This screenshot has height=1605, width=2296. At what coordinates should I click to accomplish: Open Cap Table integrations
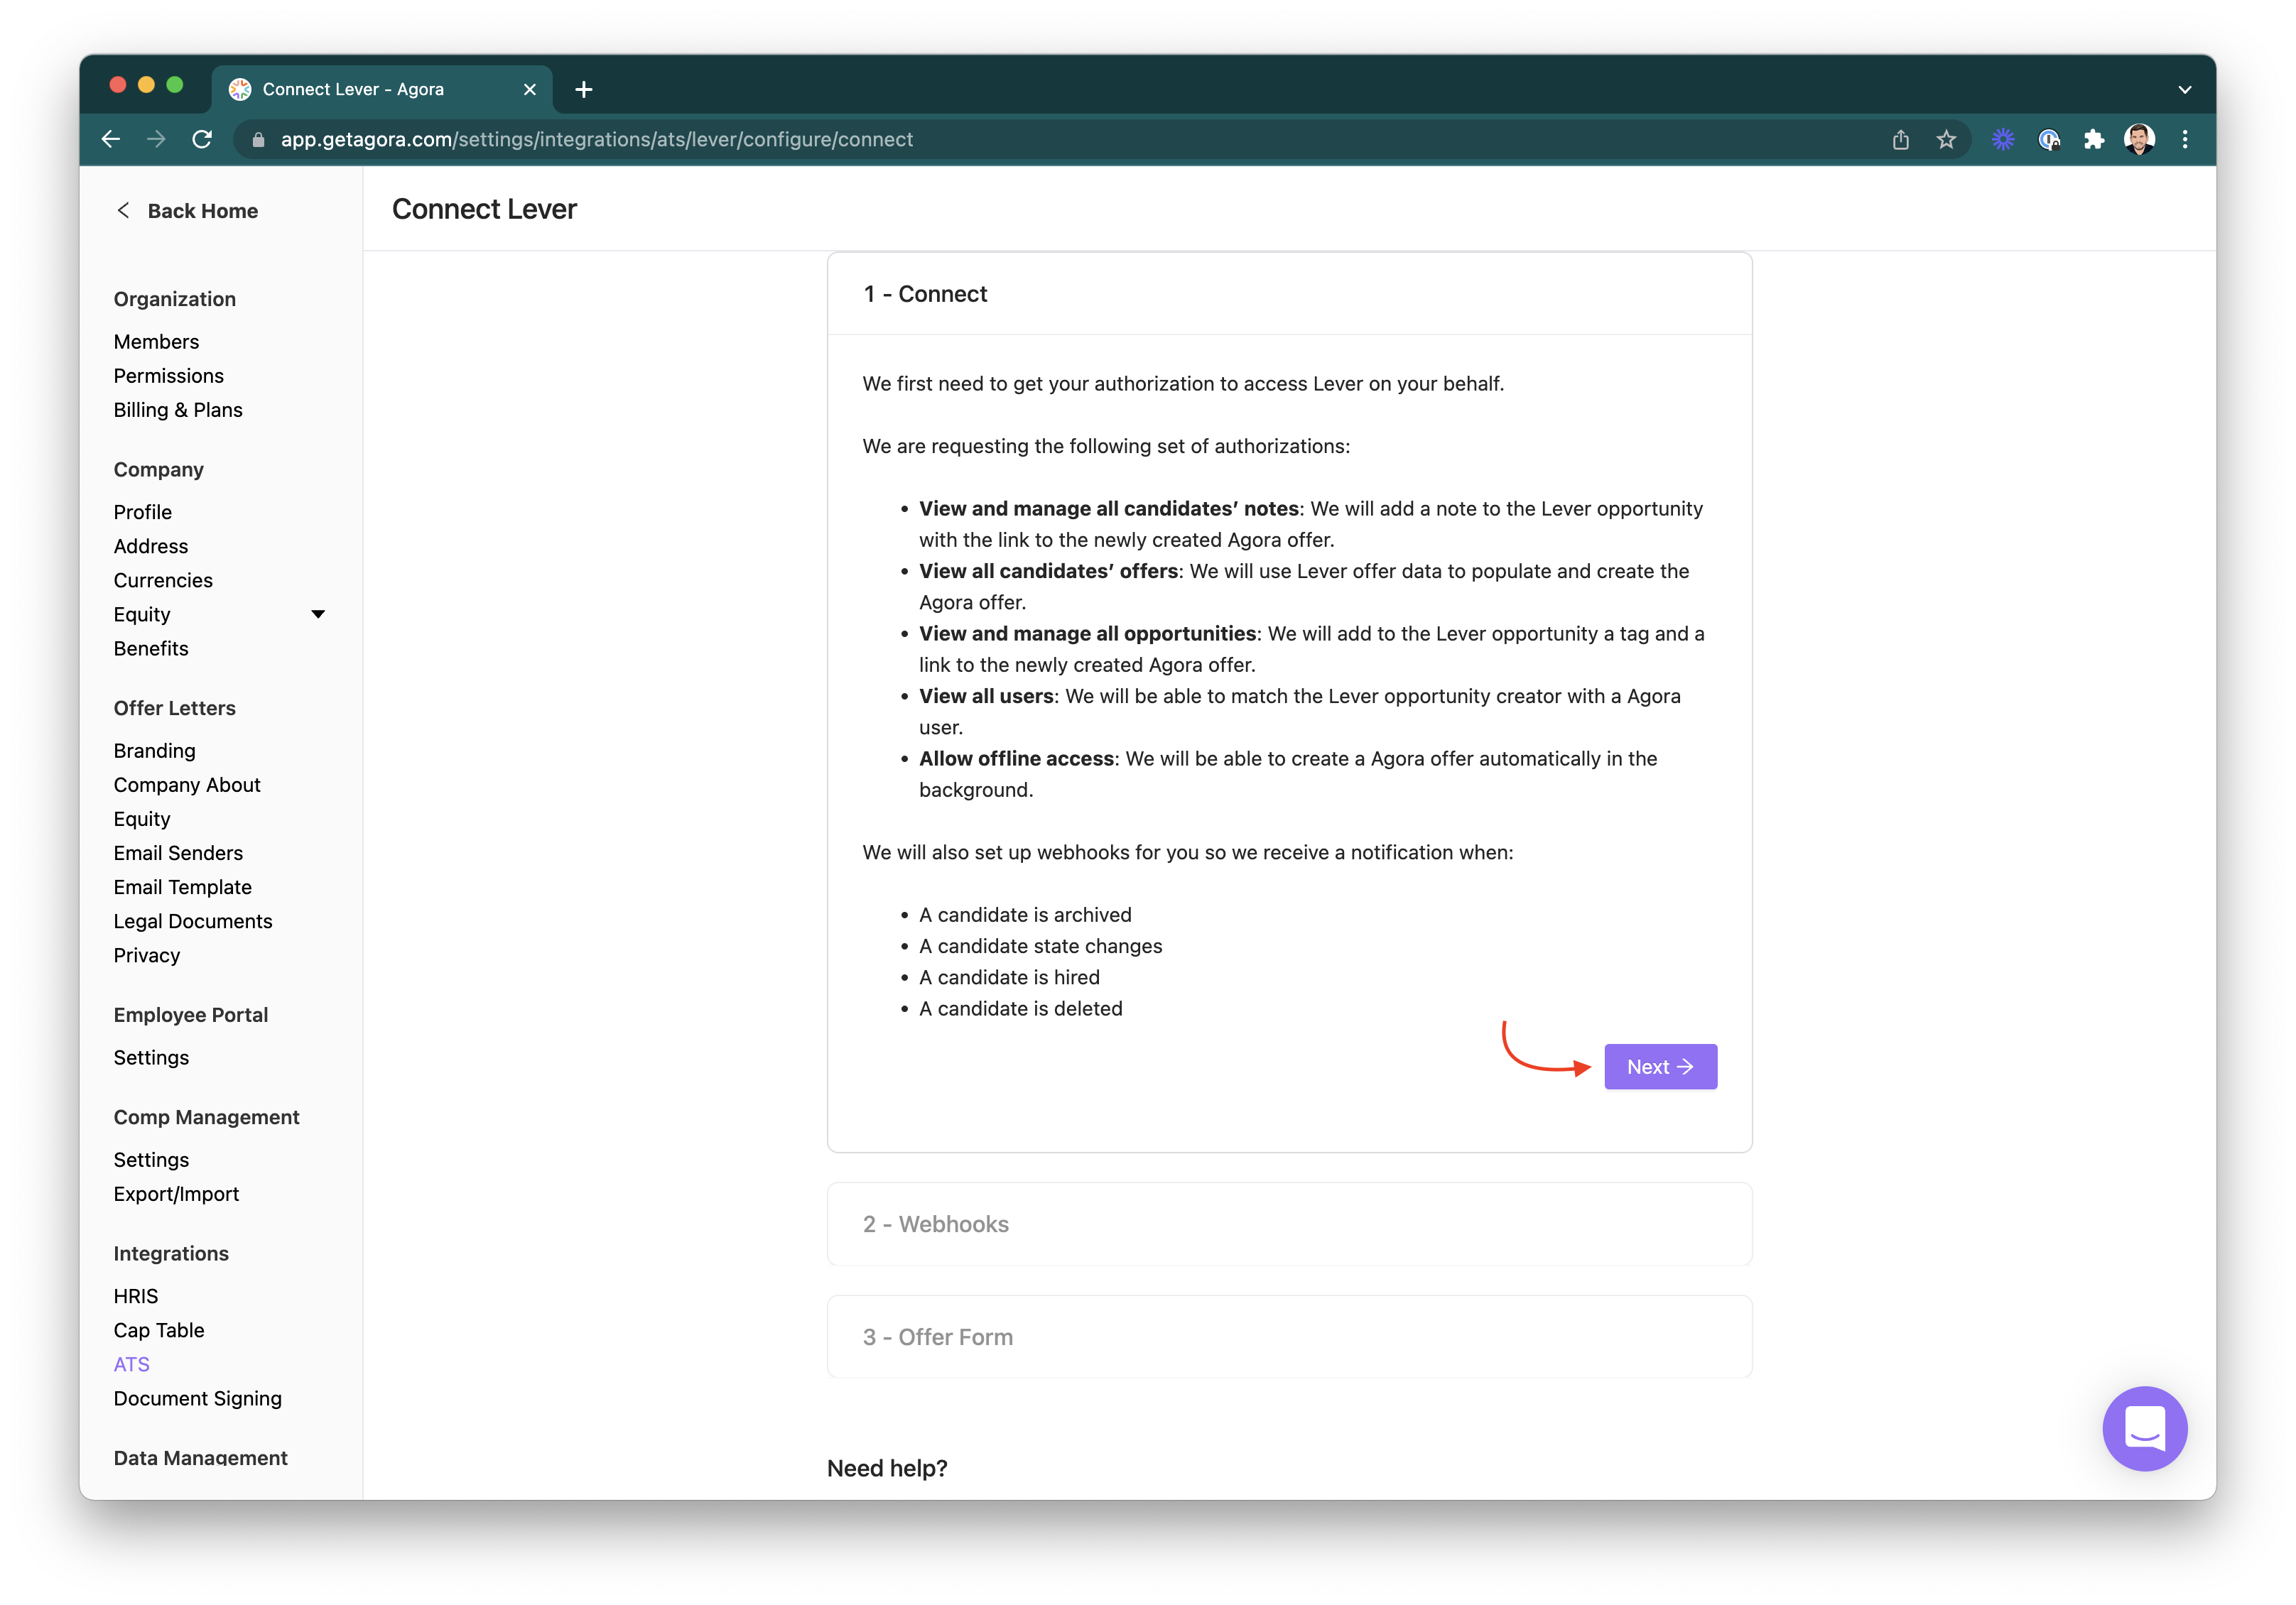159,1329
